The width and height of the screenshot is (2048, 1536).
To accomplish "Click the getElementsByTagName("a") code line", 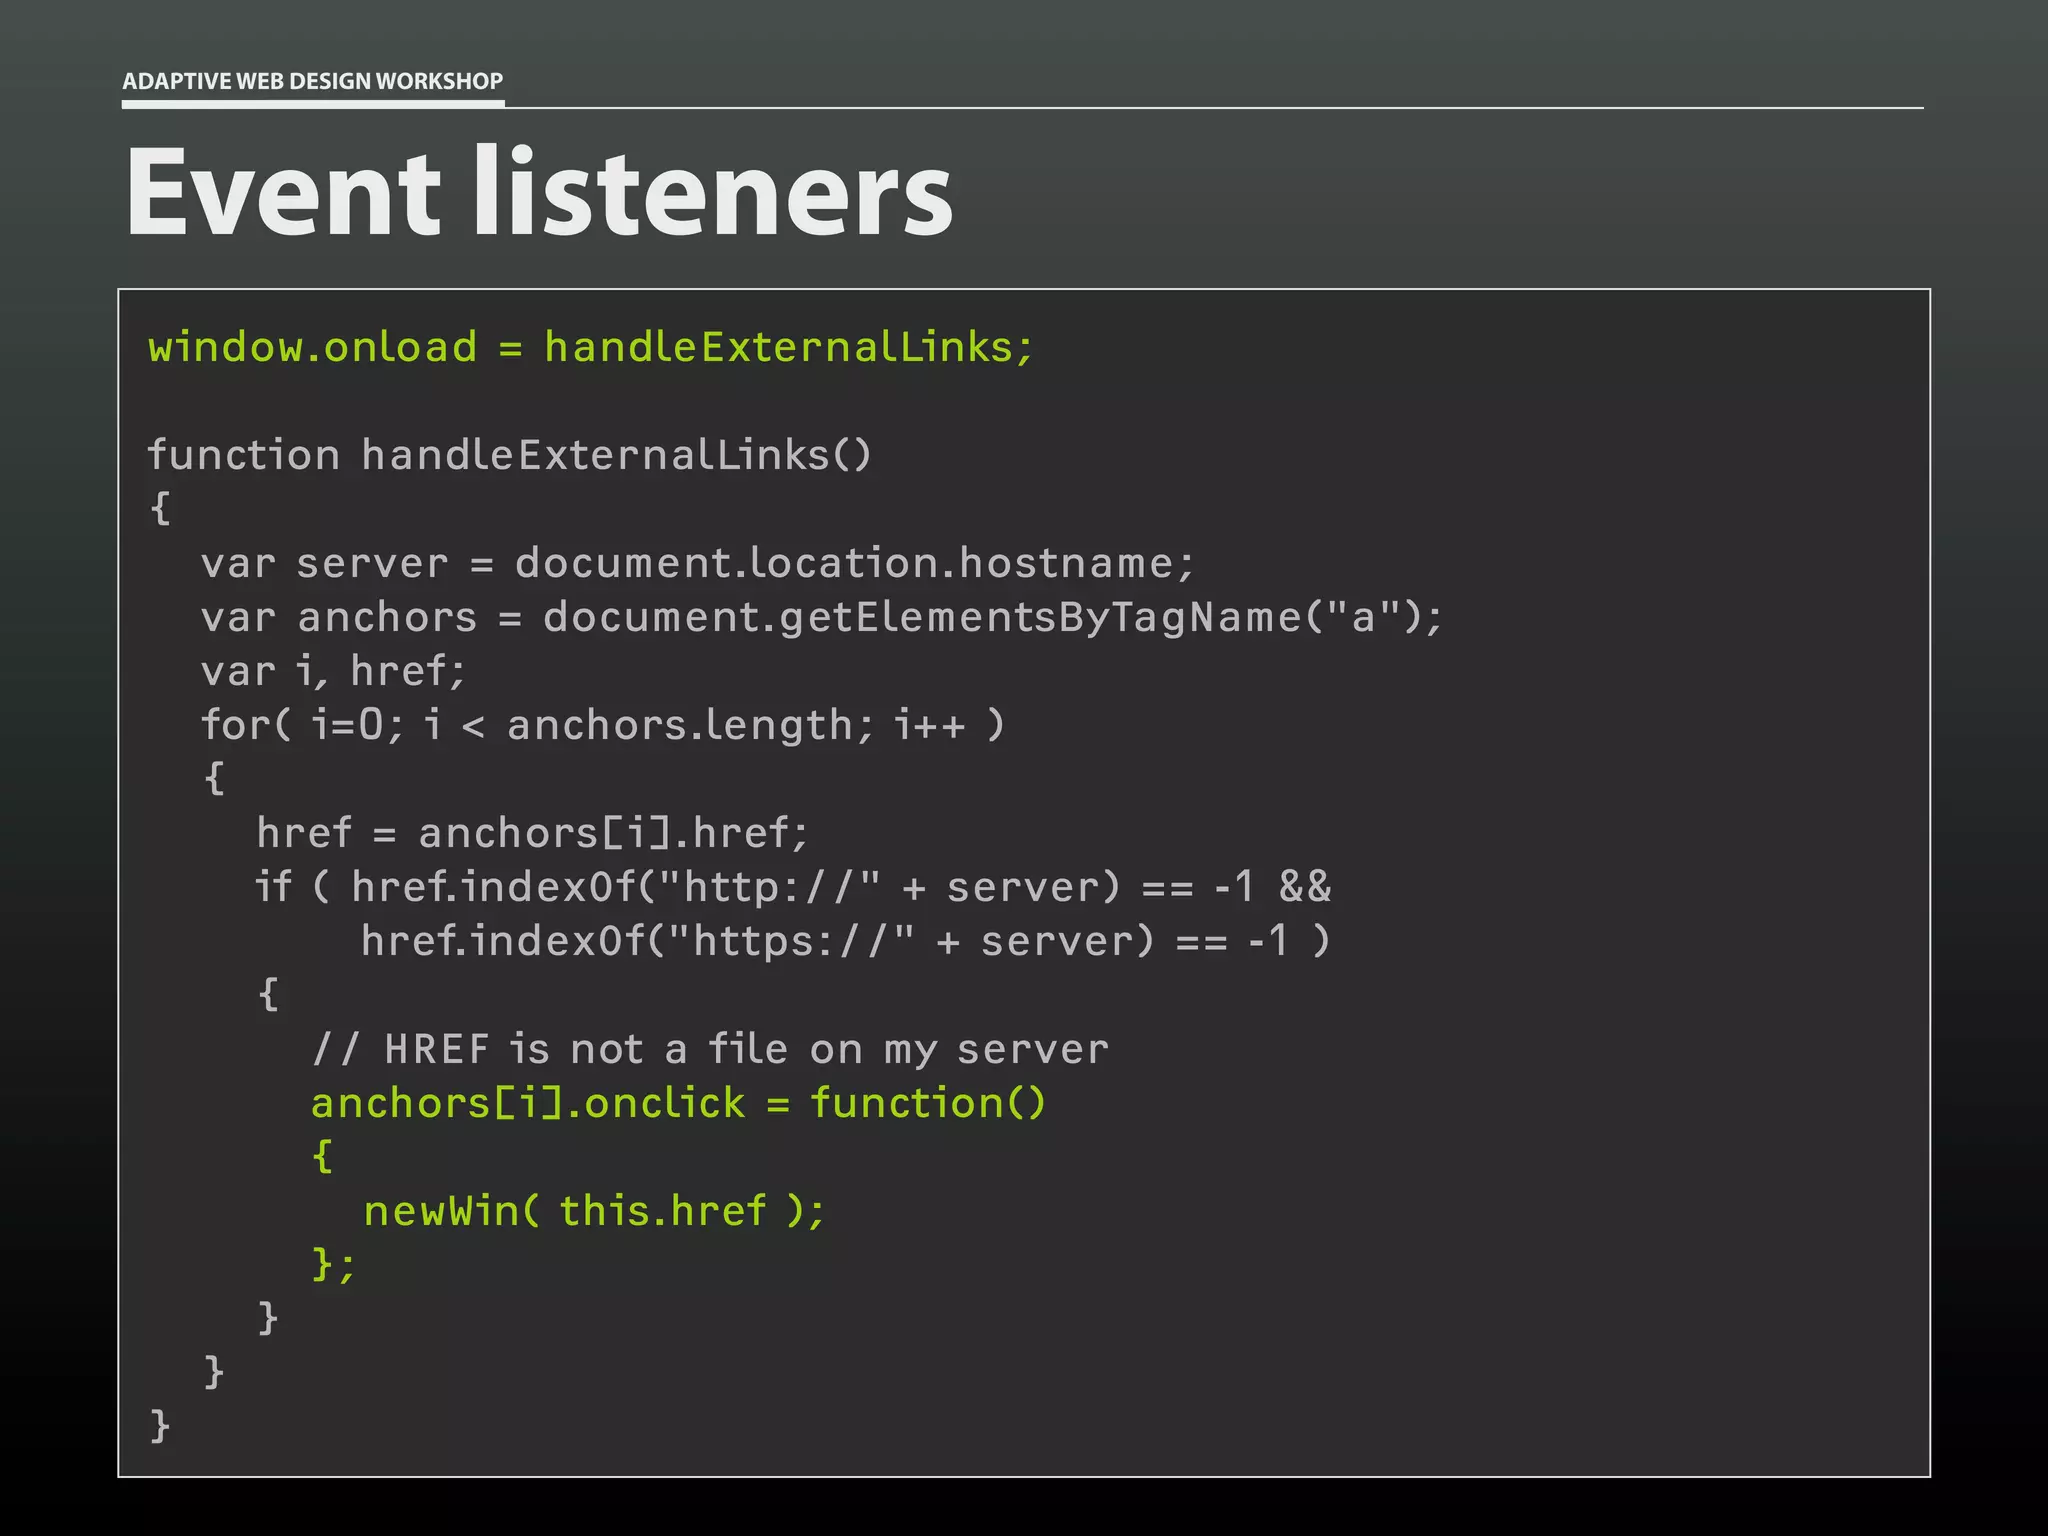I will tap(822, 617).
